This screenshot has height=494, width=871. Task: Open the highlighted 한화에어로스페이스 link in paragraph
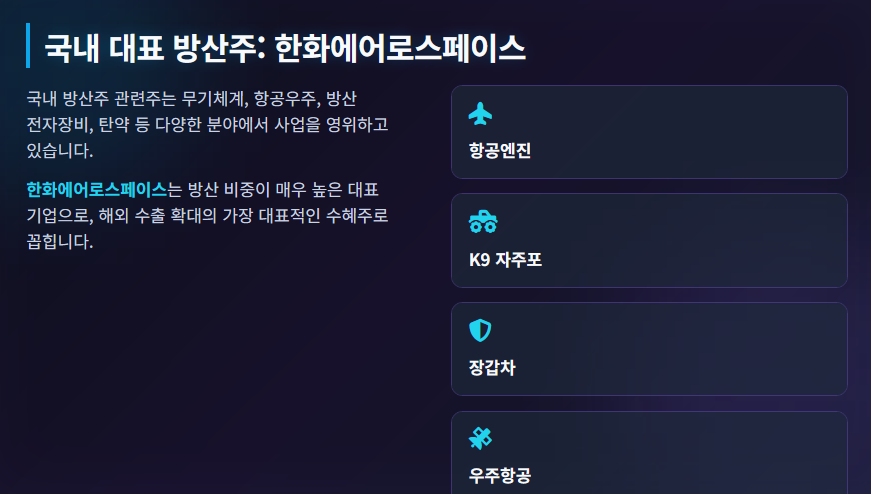click(x=97, y=190)
